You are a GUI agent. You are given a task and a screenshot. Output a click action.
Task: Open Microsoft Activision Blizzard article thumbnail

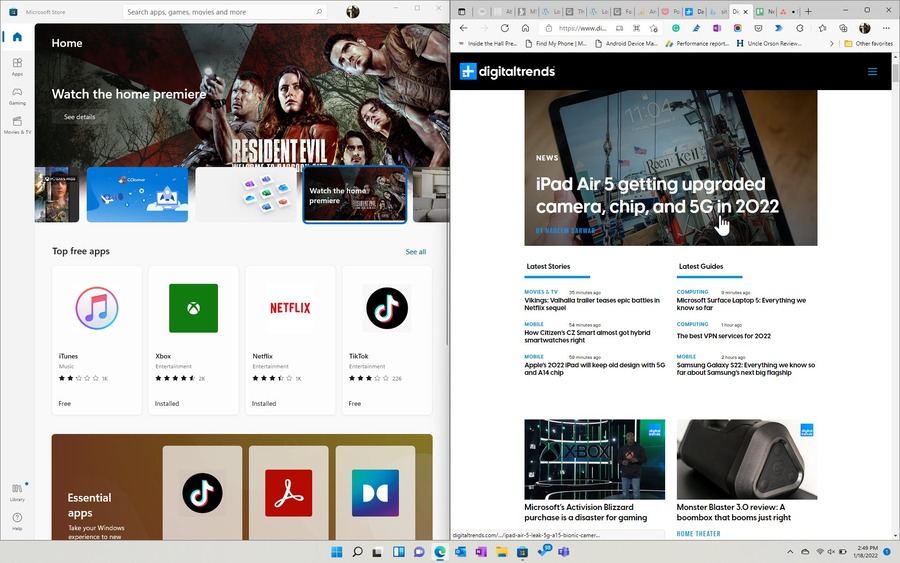click(595, 459)
